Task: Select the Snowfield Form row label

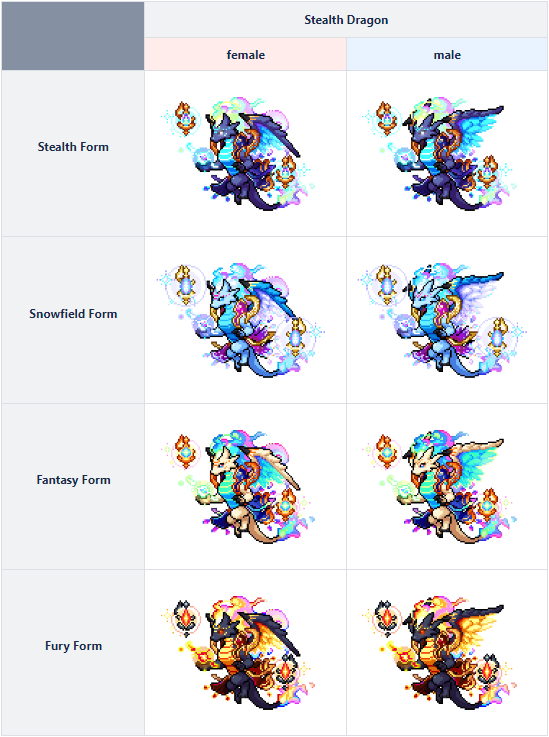Action: point(73,314)
